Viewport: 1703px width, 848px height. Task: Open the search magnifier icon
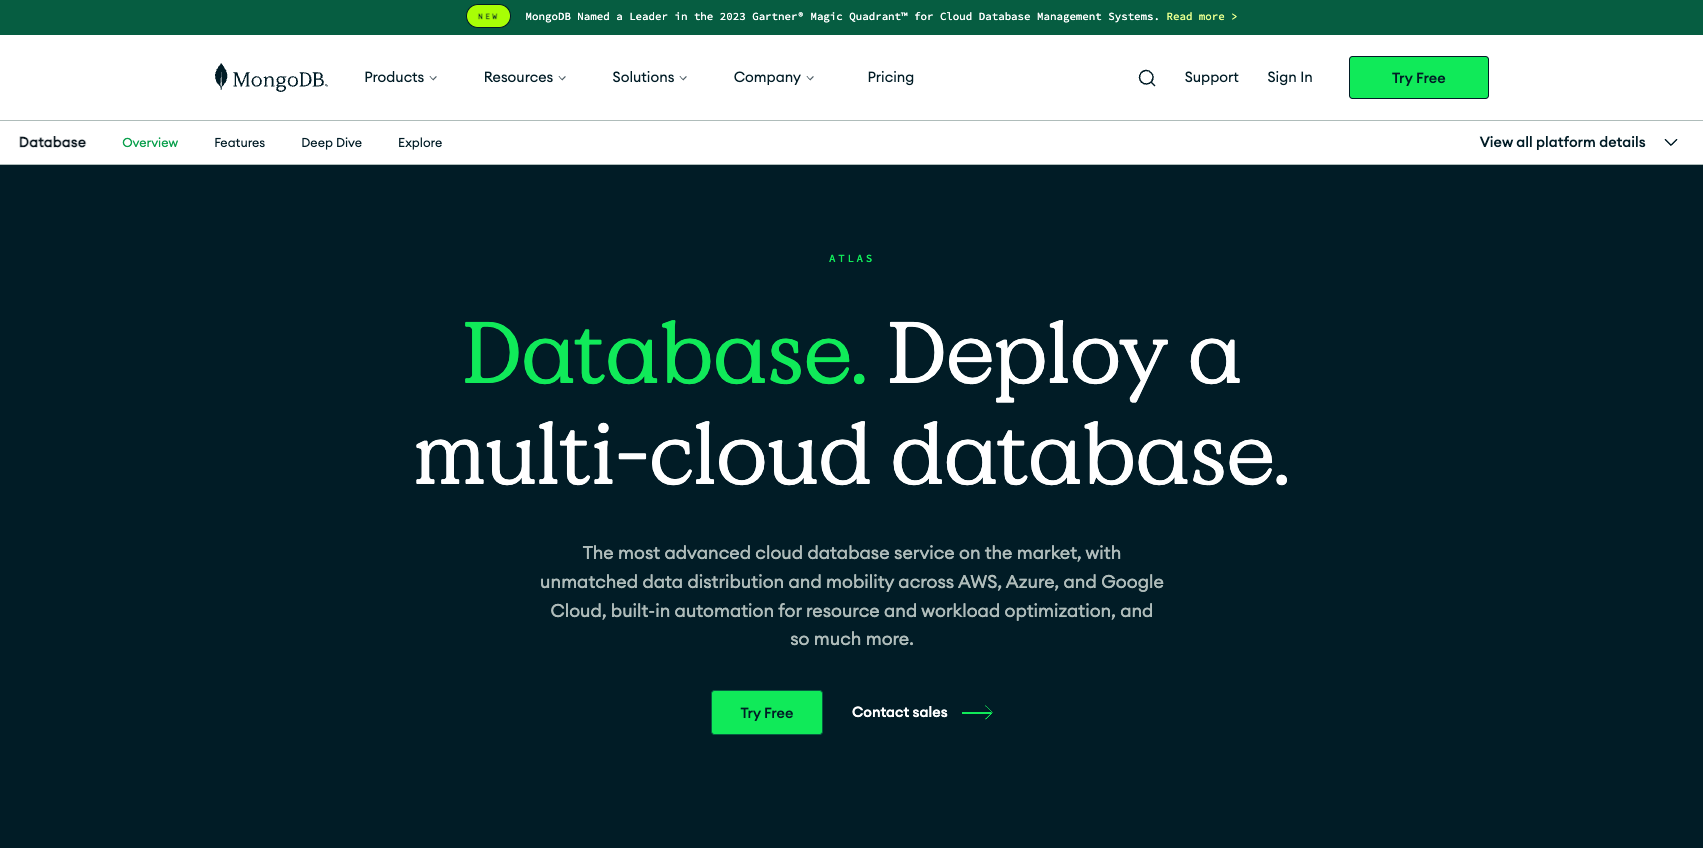[1147, 78]
